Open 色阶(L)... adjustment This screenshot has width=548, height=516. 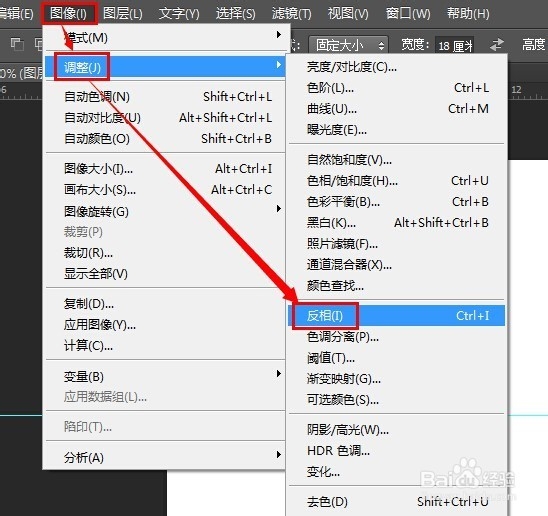click(397, 87)
